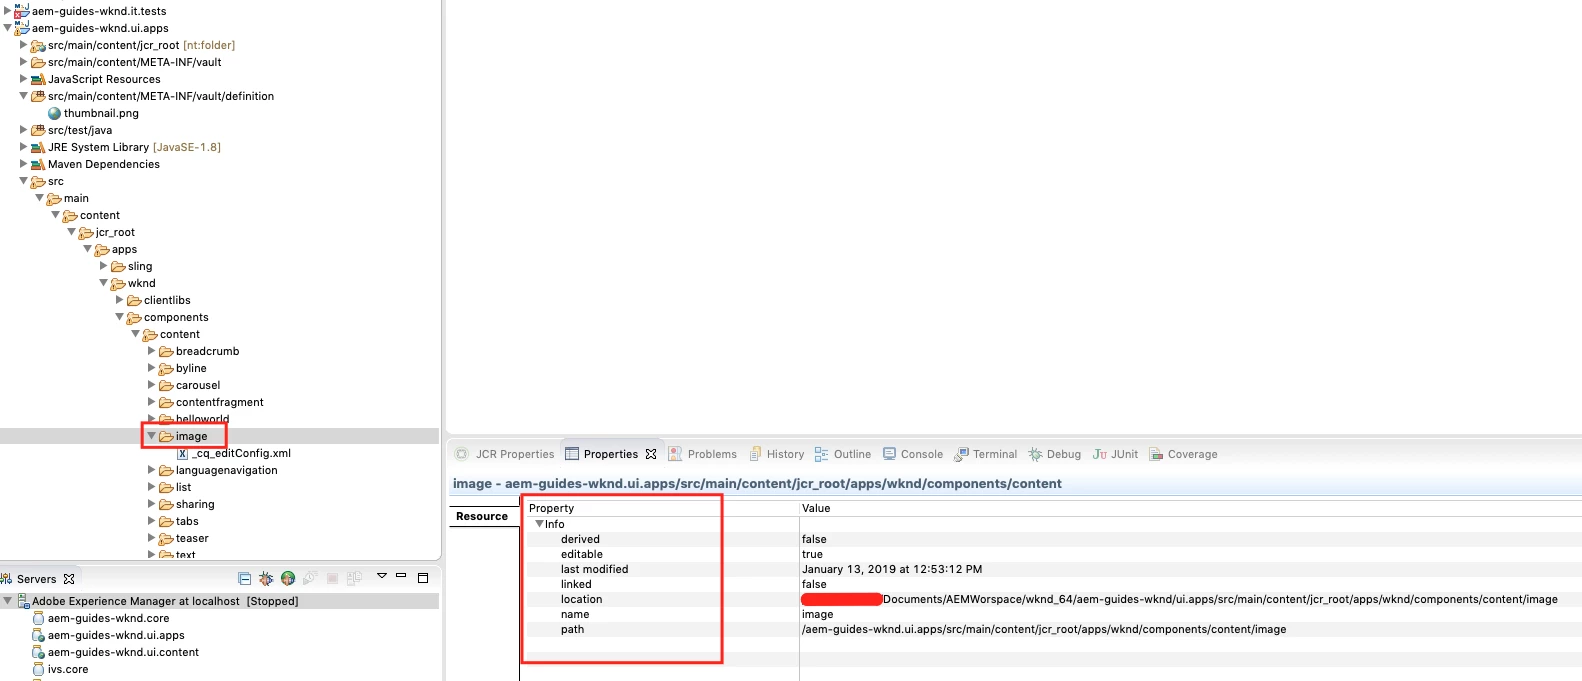
Task: Switch to the JCR Properties tab
Action: (505, 454)
